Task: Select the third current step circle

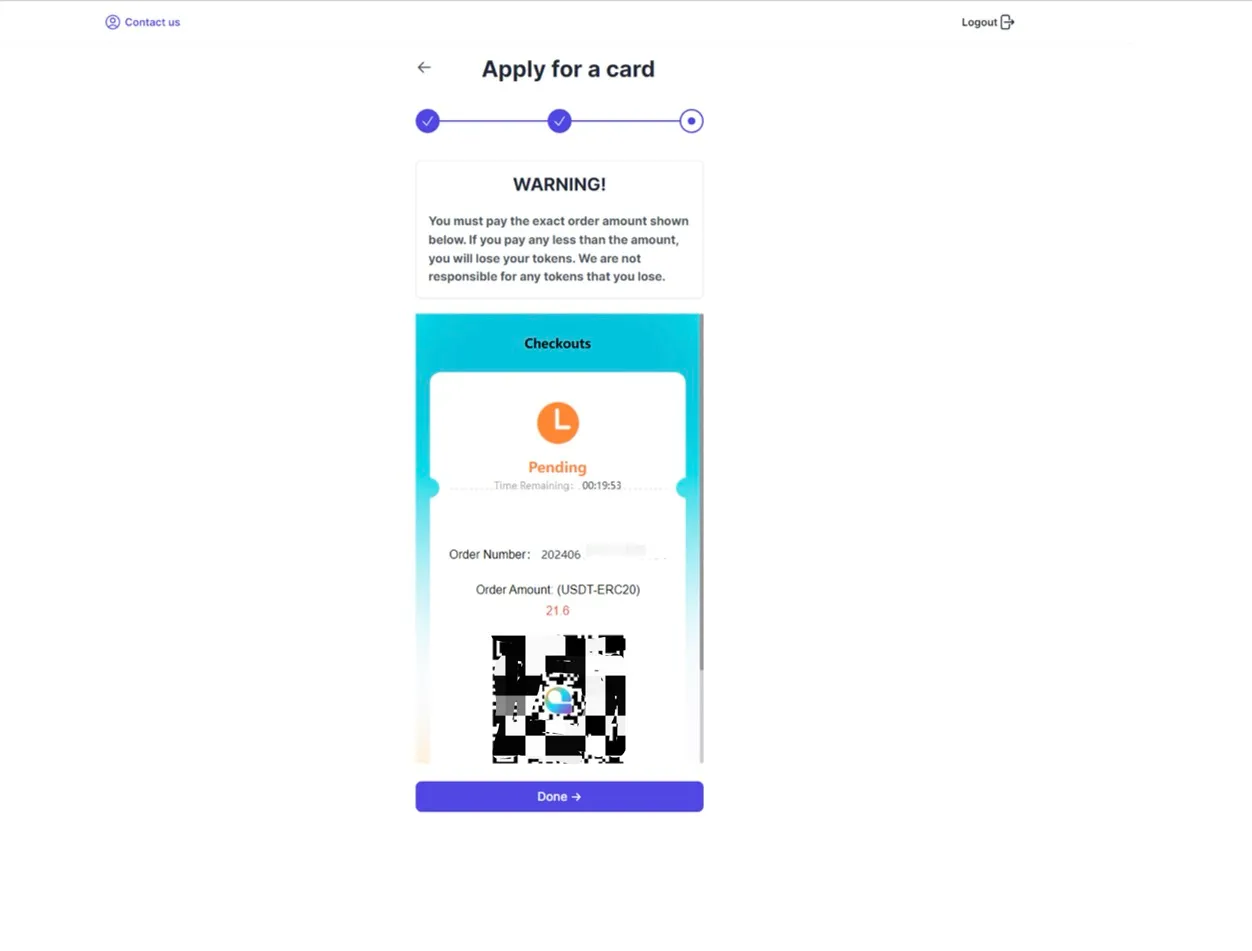Action: tap(691, 121)
